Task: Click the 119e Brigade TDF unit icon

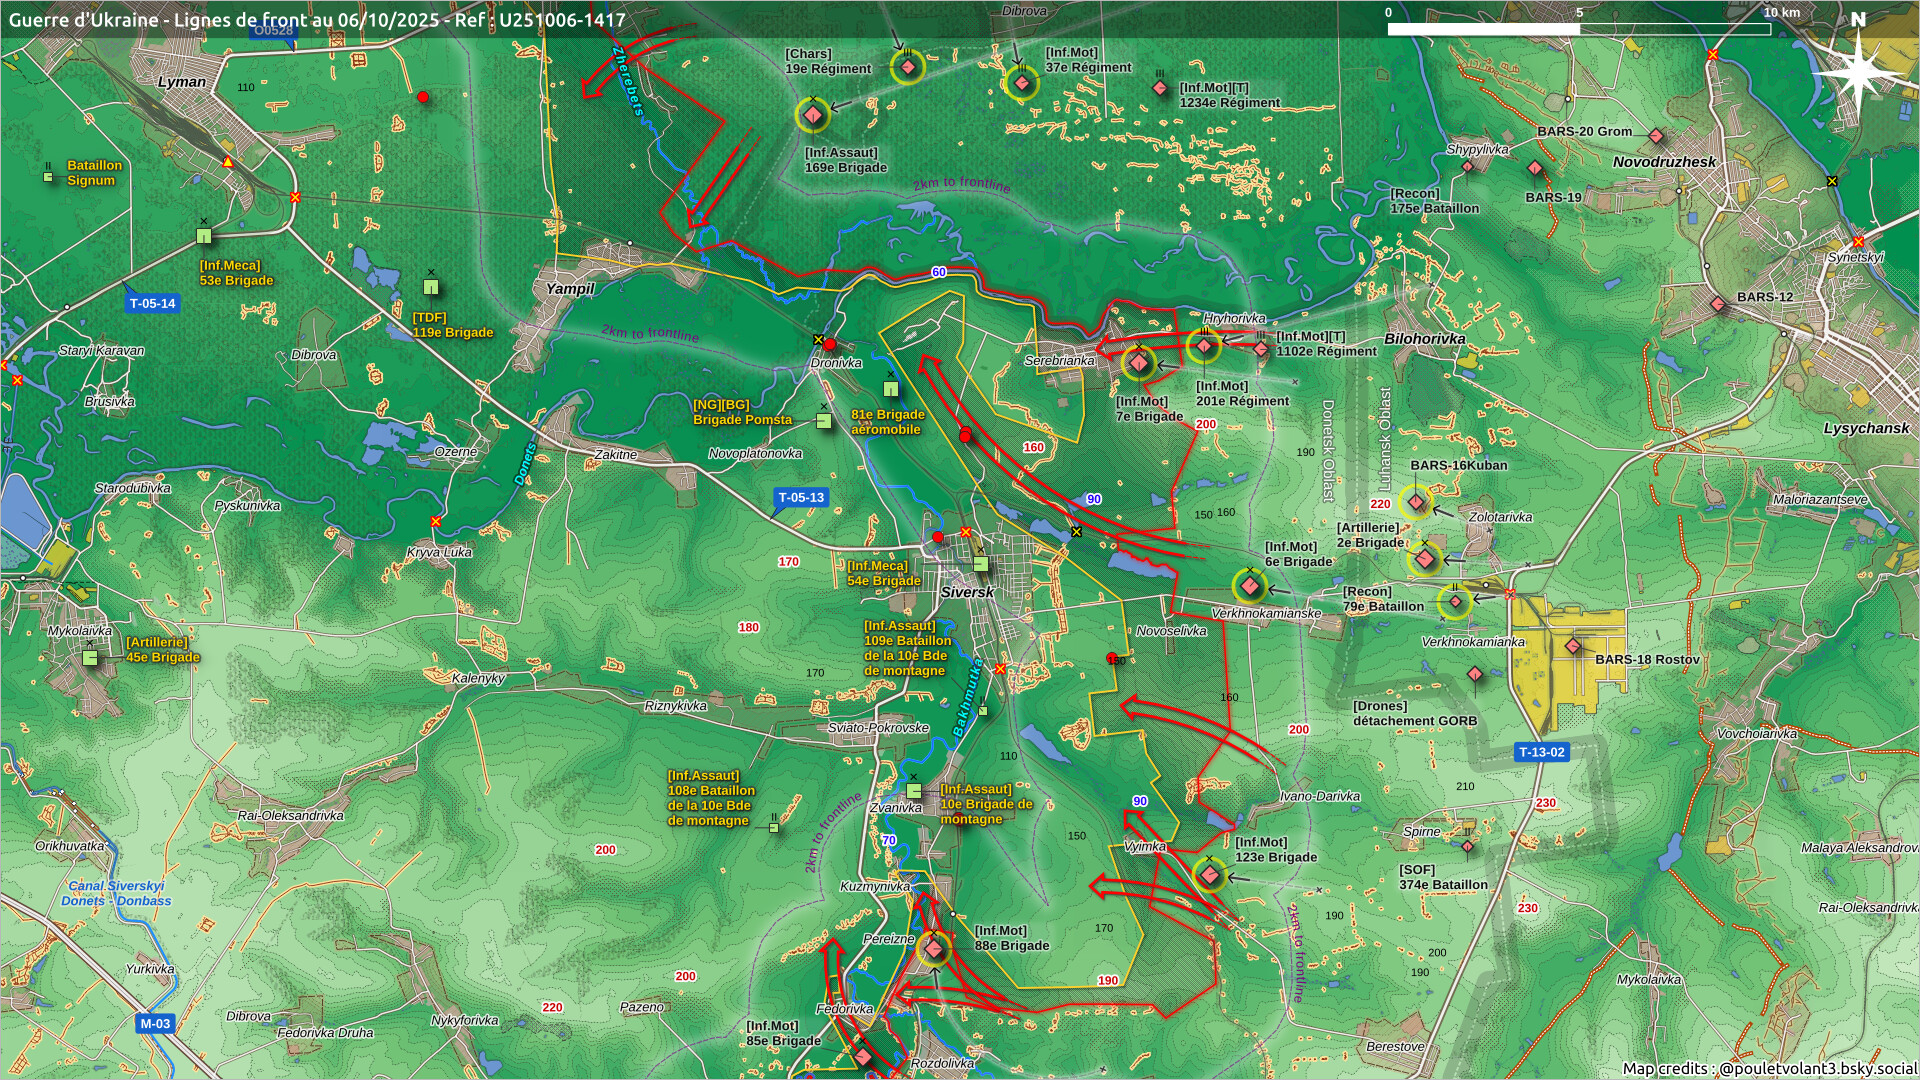Action: (x=431, y=287)
